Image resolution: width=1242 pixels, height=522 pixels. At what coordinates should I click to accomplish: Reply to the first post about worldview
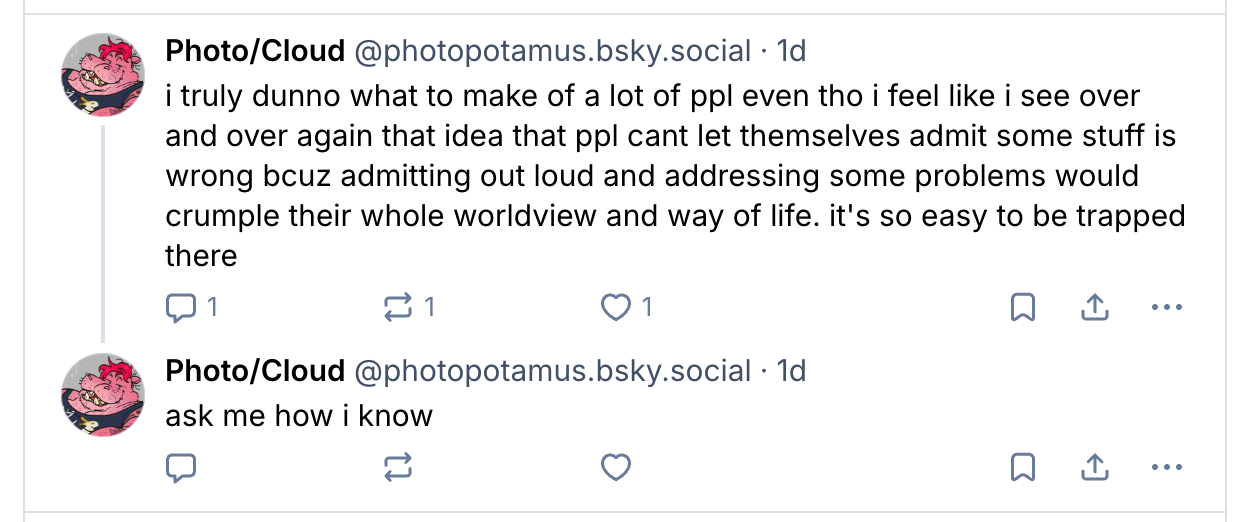tap(190, 307)
